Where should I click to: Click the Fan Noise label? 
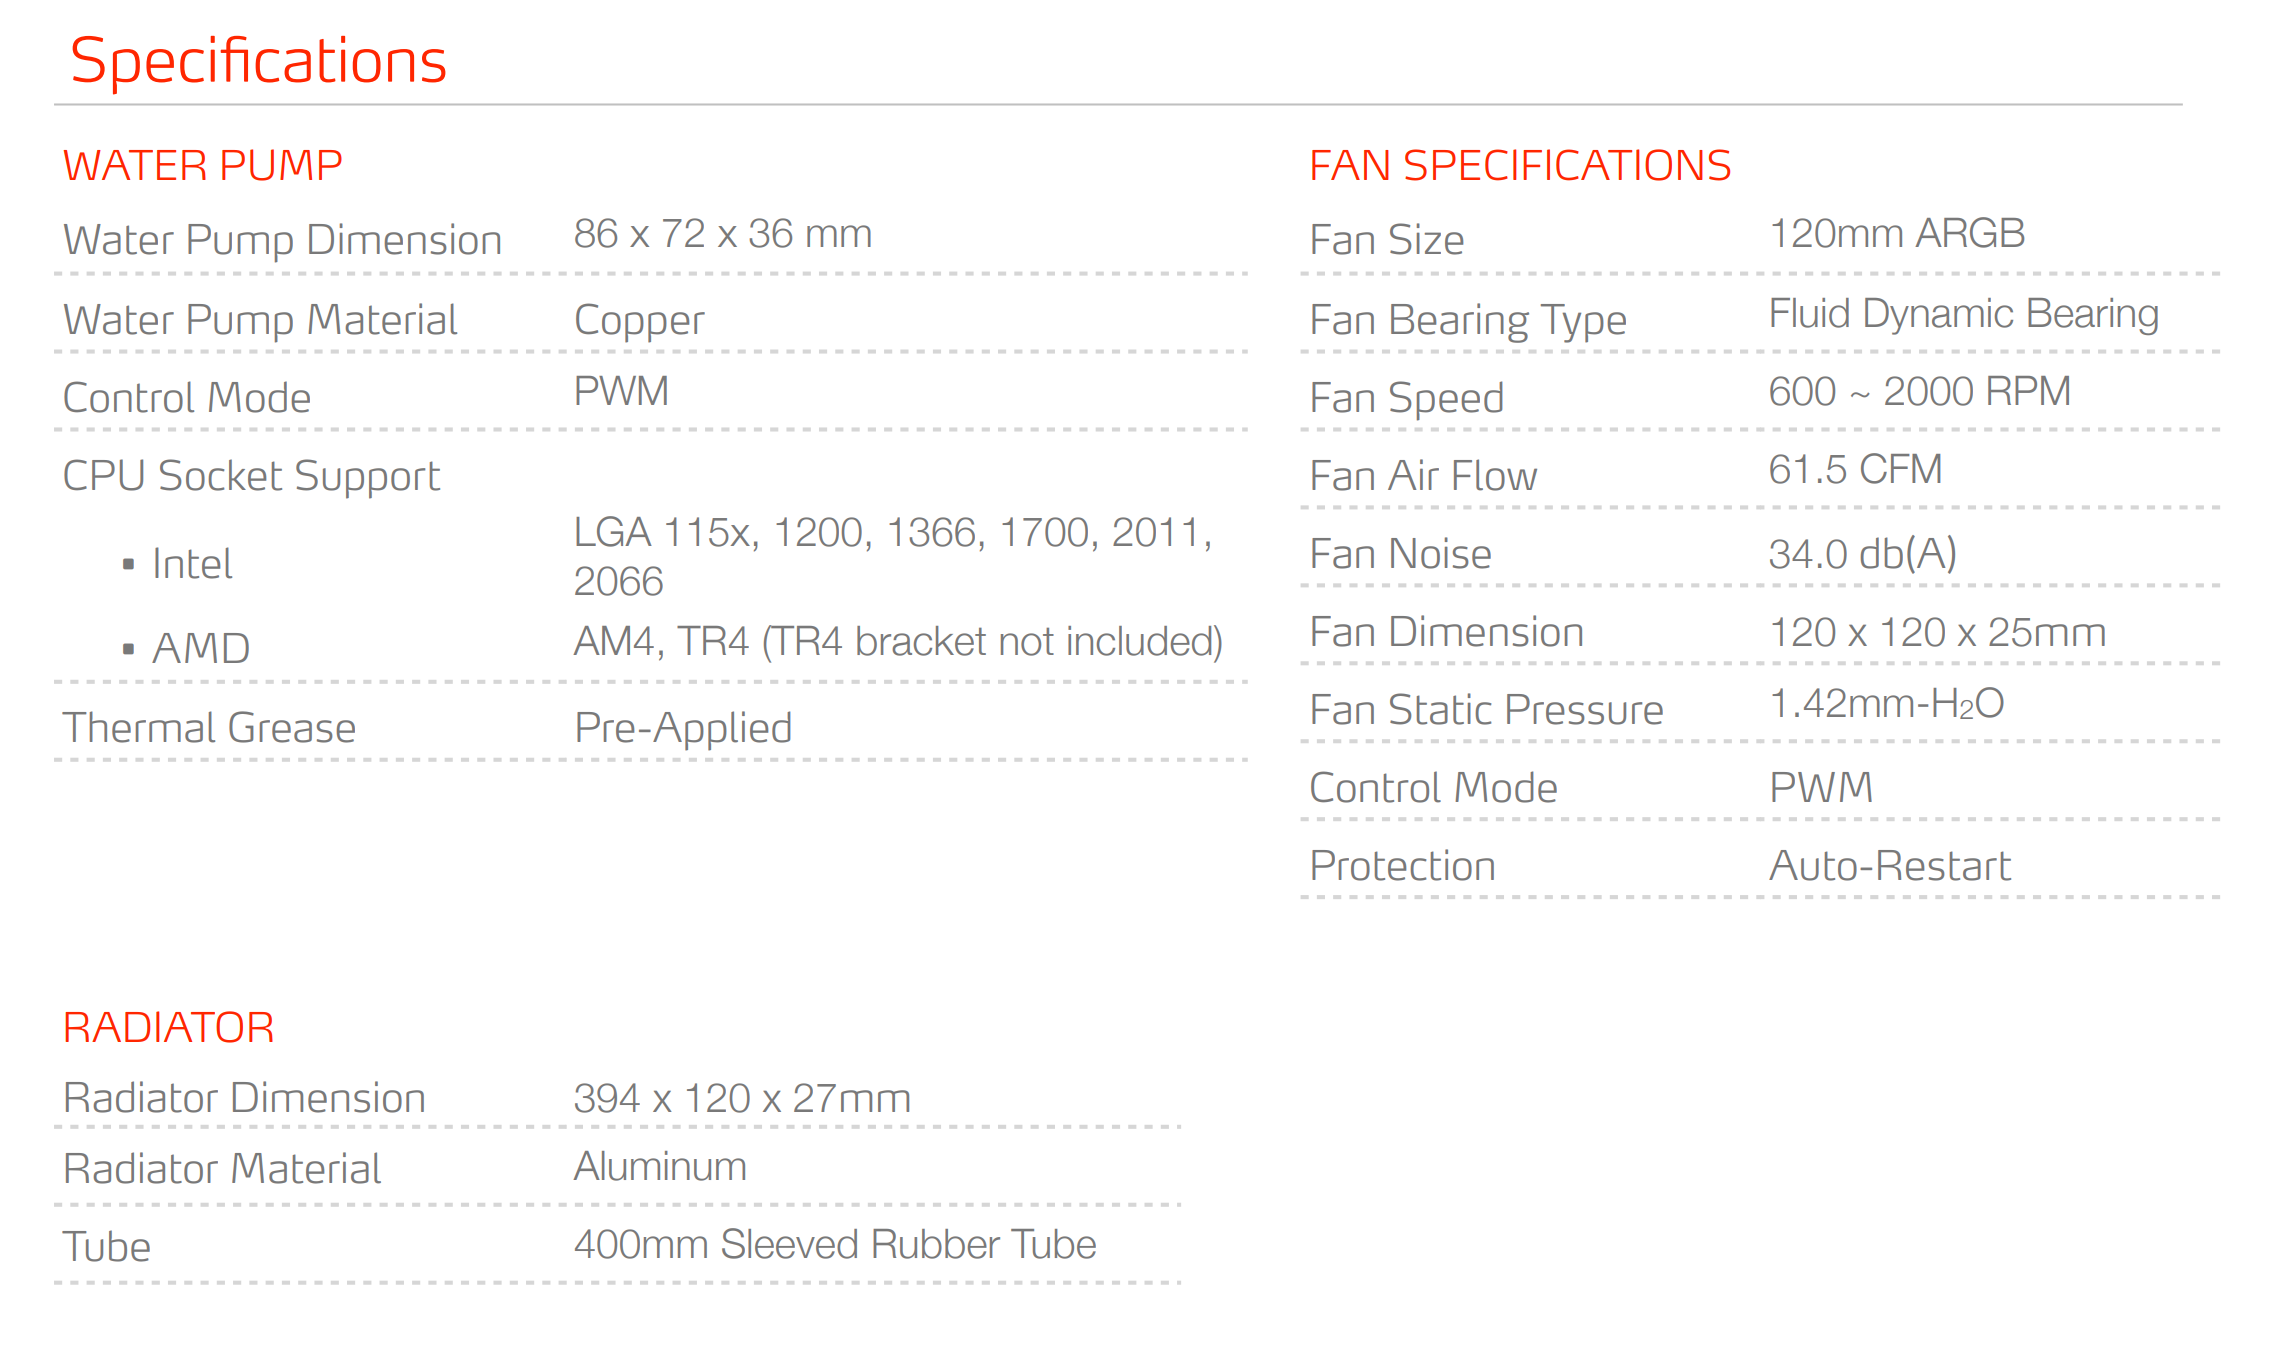[1400, 554]
